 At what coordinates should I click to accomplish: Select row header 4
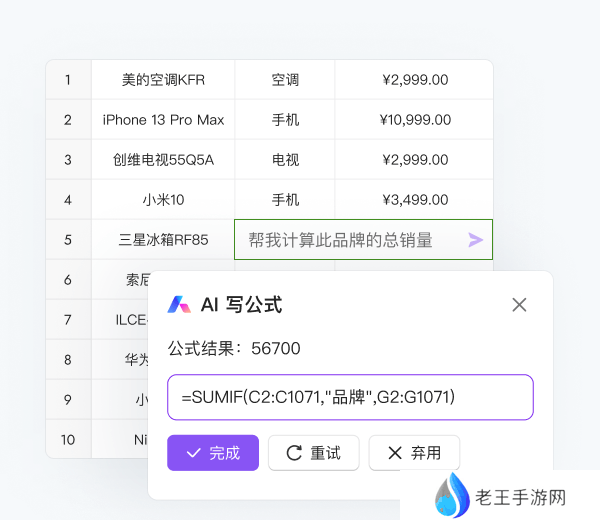pos(68,200)
